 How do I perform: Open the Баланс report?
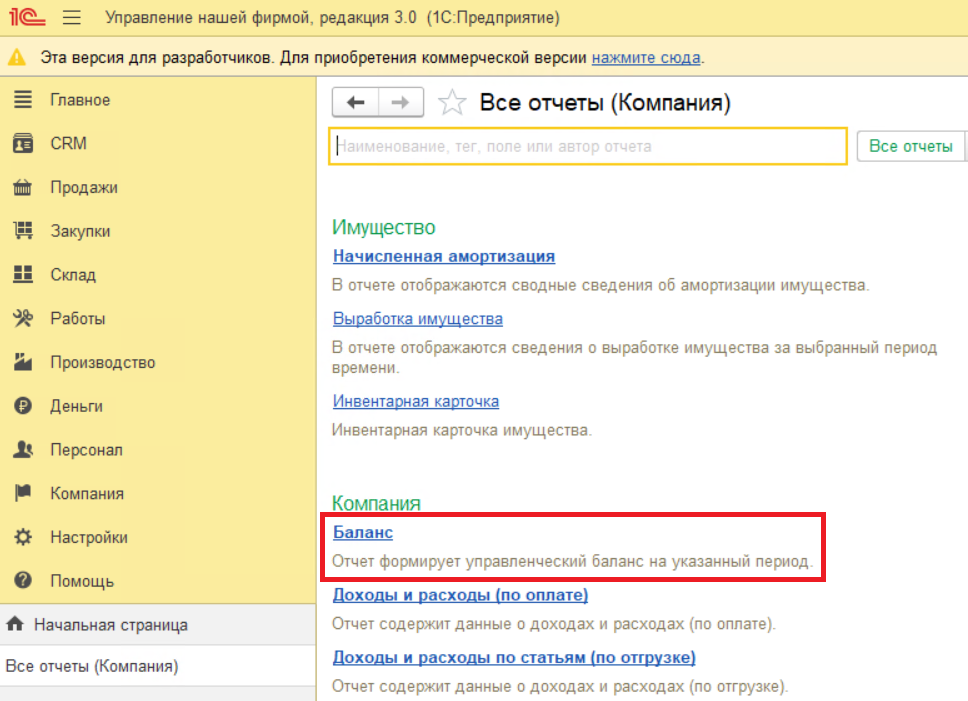[x=363, y=533]
